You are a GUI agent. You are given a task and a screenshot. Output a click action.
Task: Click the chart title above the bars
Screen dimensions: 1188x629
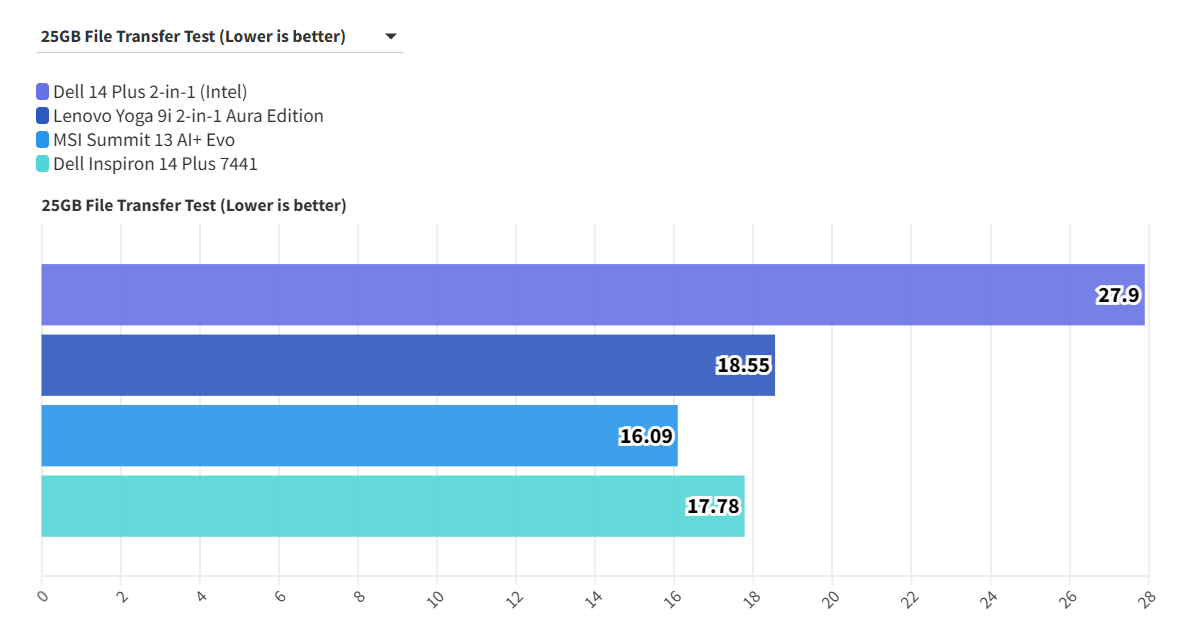click(x=194, y=206)
